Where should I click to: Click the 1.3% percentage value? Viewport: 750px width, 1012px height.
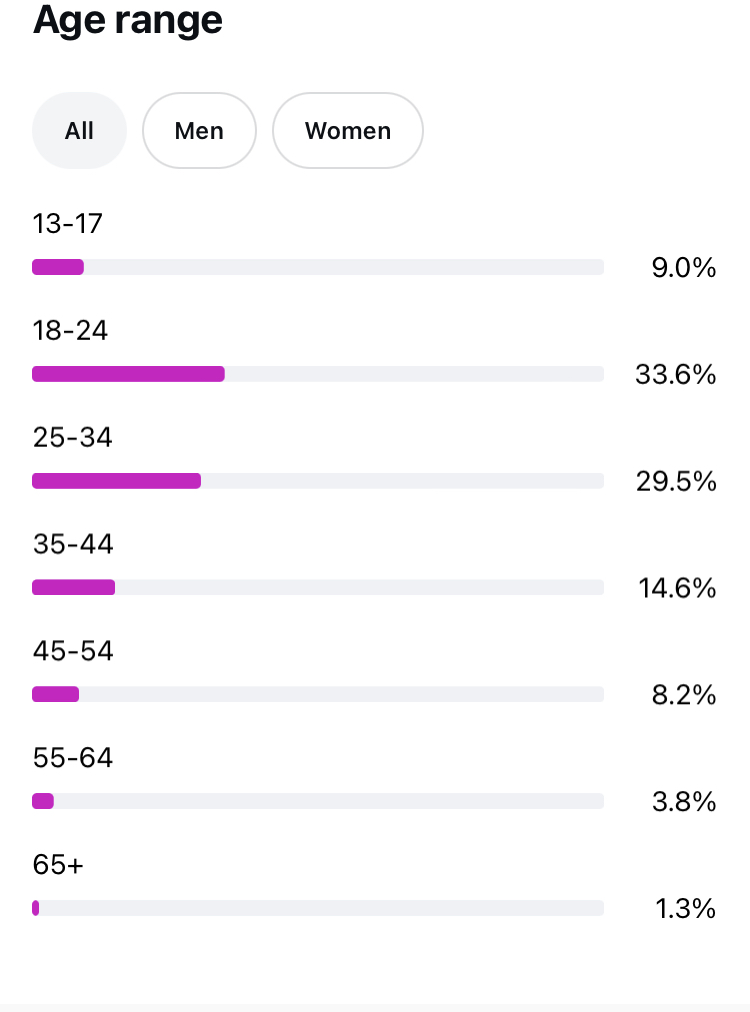[x=685, y=909]
